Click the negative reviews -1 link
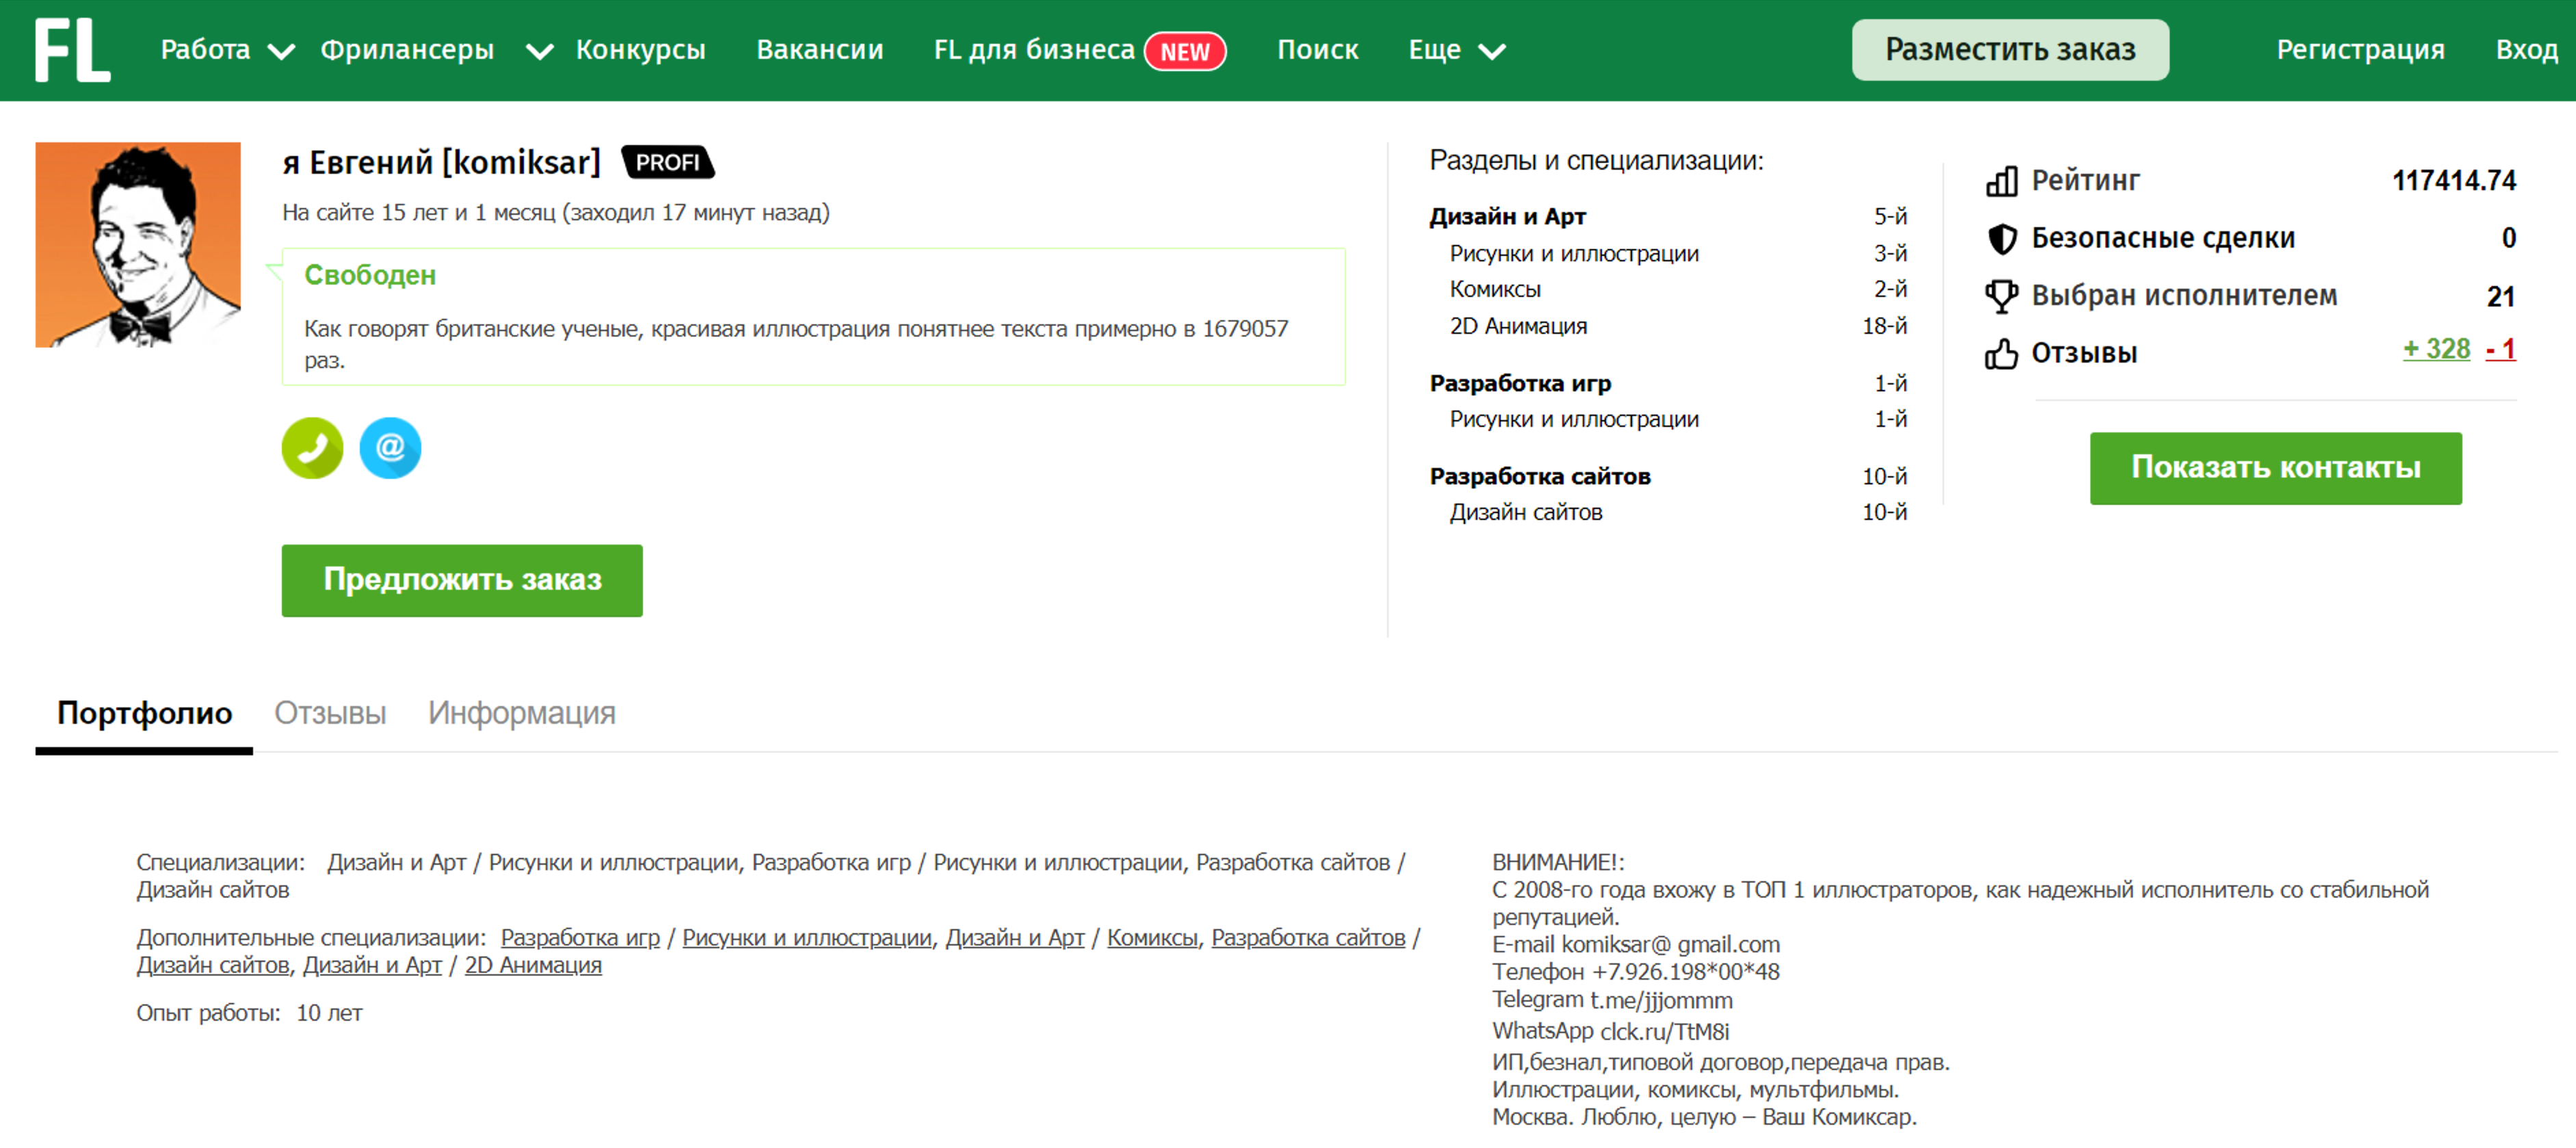The width and height of the screenshot is (2576, 1148). (x=2500, y=350)
